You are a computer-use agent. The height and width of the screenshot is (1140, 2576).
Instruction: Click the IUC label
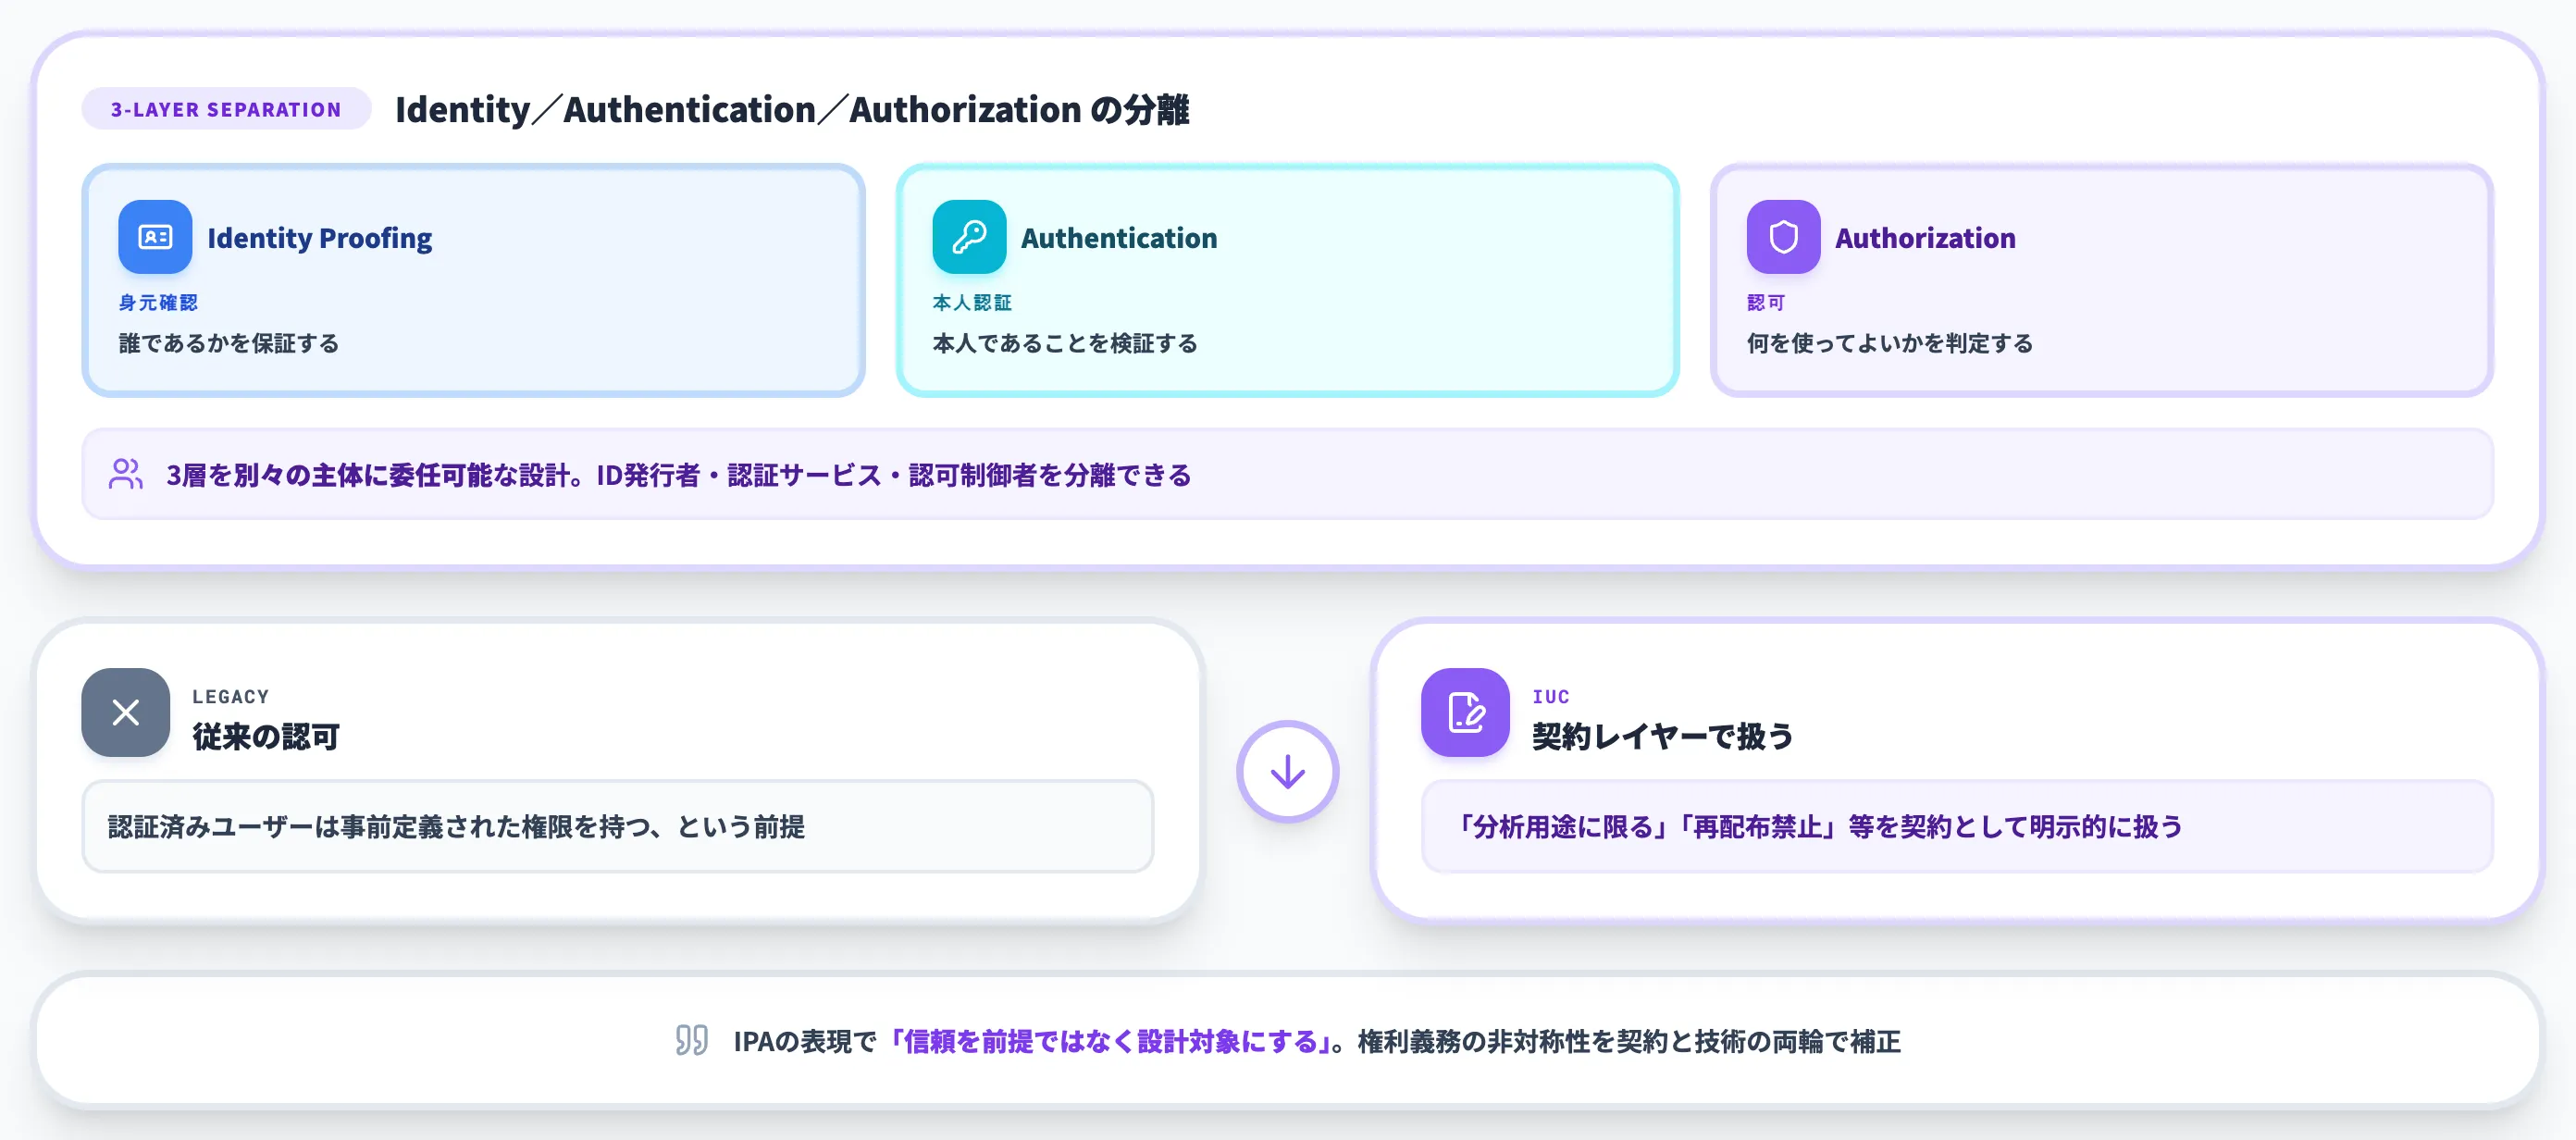click(1551, 696)
